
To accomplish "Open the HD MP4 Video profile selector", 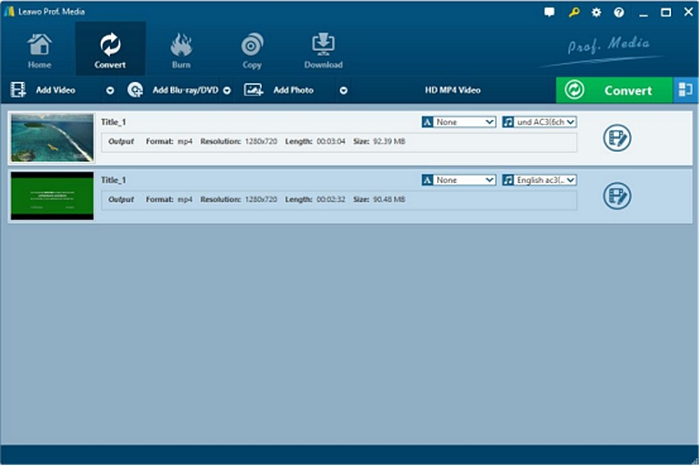I will 453,90.
